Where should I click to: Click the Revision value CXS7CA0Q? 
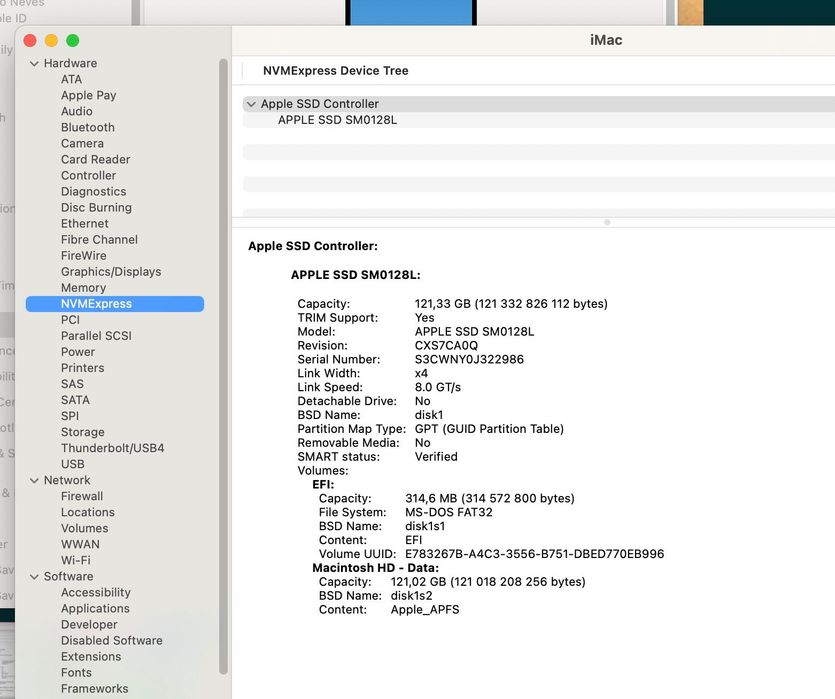click(x=446, y=346)
